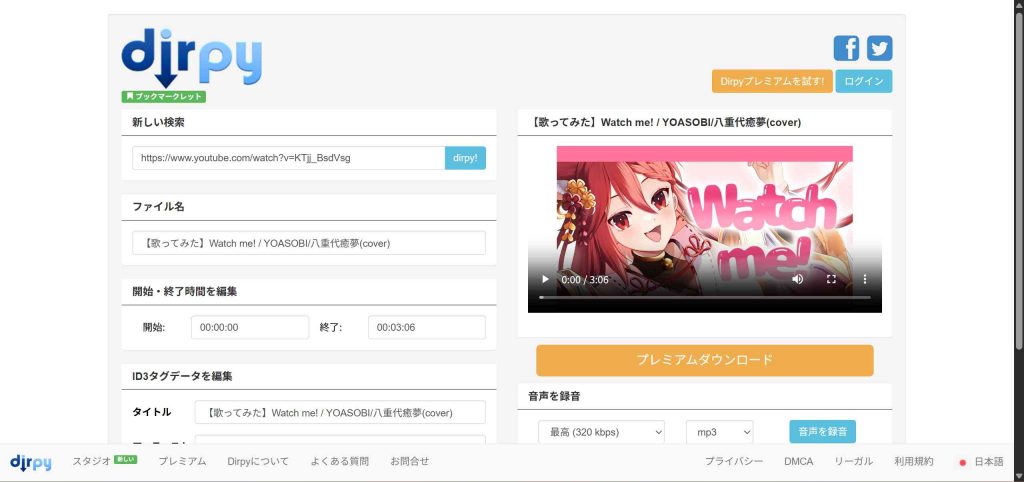Screen dimensions: 1024x482
Task: Open DMCA footer link
Action: coord(799,461)
